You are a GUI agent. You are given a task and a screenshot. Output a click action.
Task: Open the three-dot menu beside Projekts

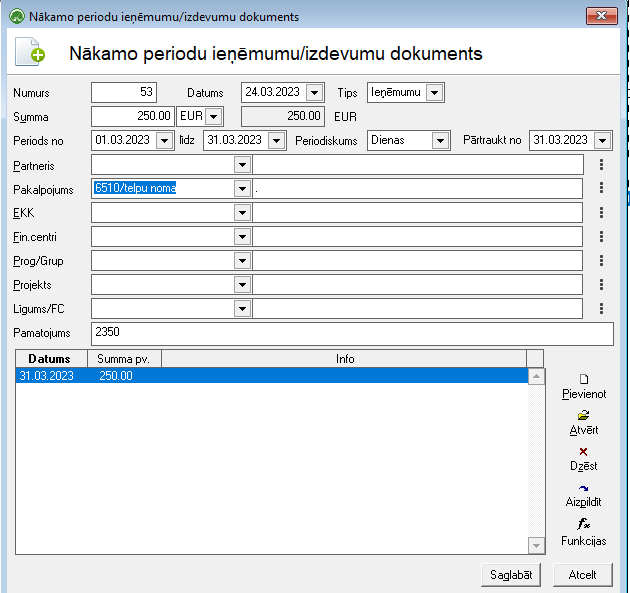point(601,284)
